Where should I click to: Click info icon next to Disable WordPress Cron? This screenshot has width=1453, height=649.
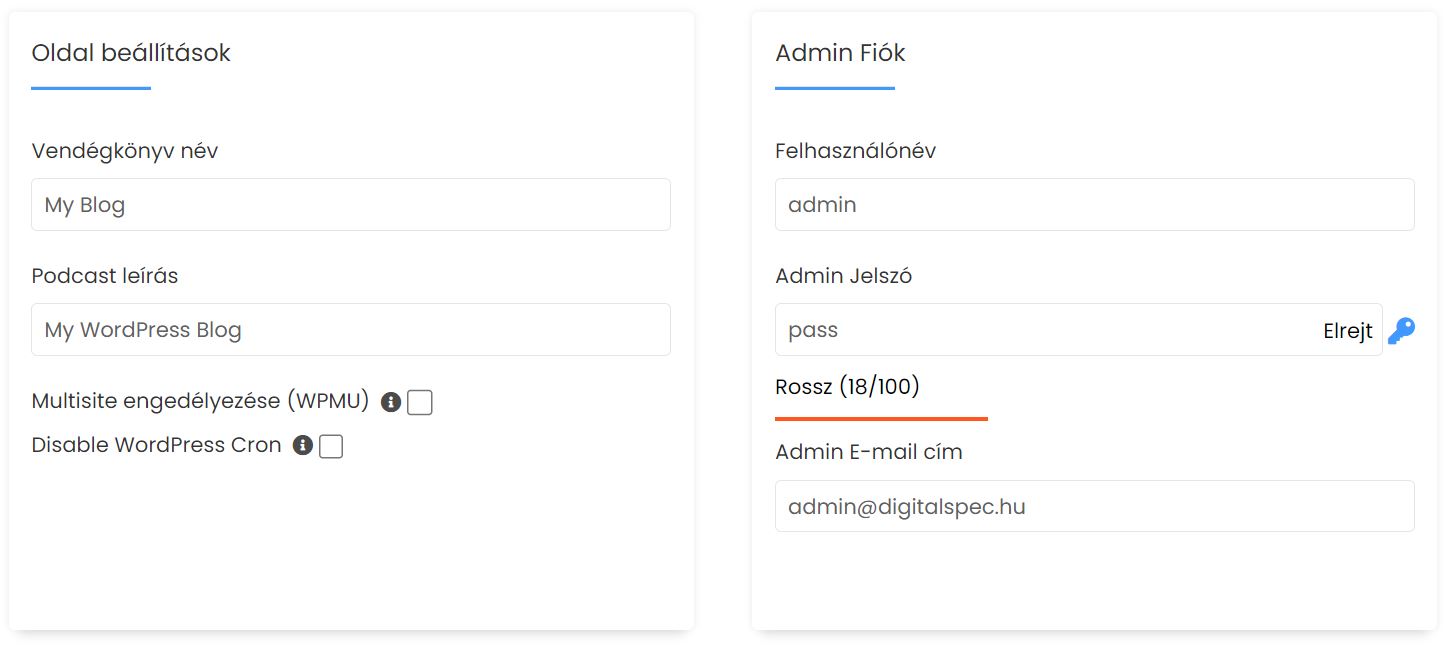(303, 446)
